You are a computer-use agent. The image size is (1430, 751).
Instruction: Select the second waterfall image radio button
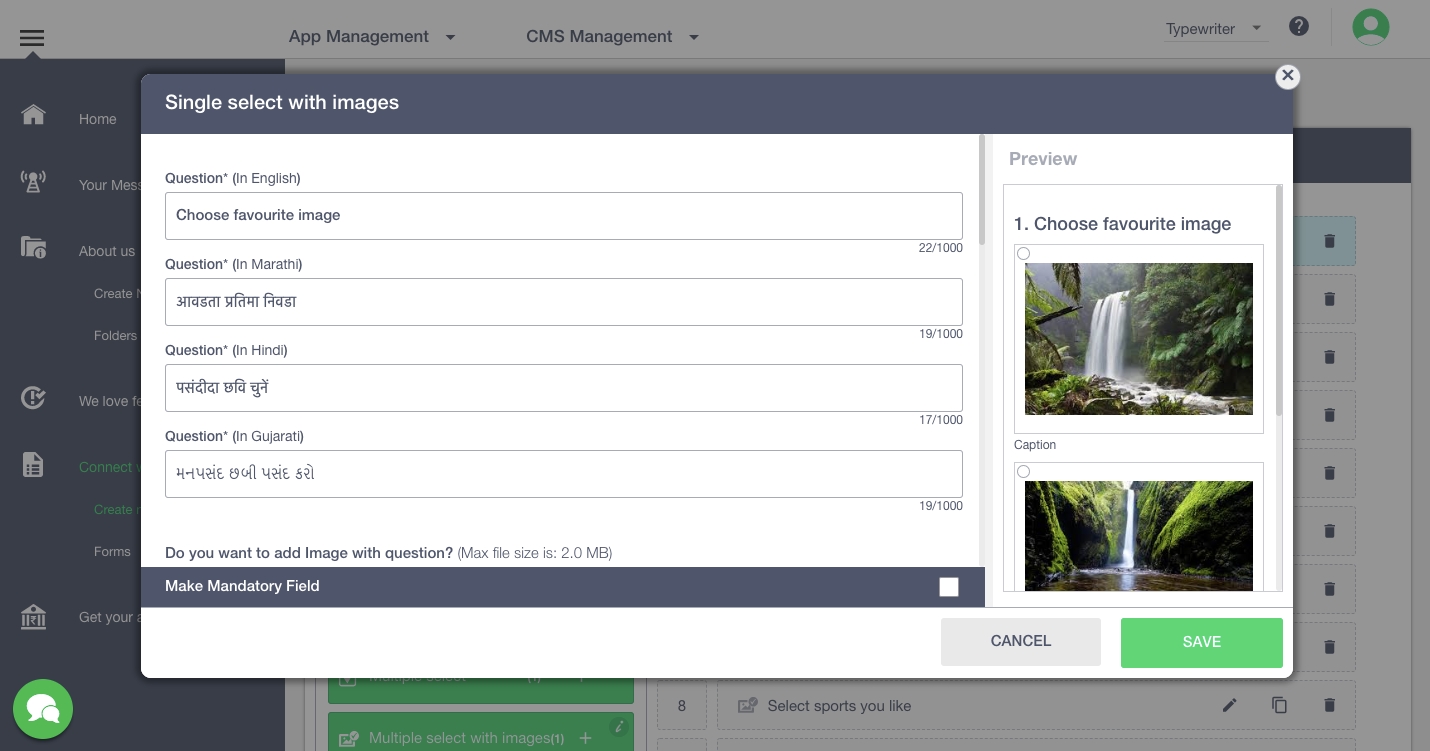[x=1023, y=472]
